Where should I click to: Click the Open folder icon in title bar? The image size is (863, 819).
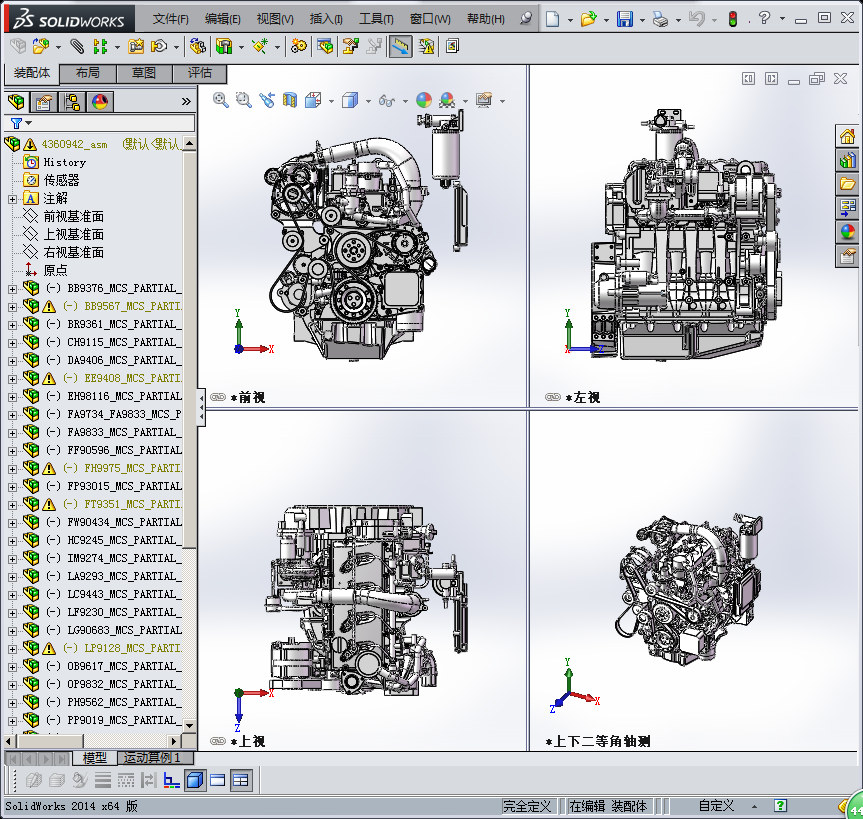tap(588, 19)
